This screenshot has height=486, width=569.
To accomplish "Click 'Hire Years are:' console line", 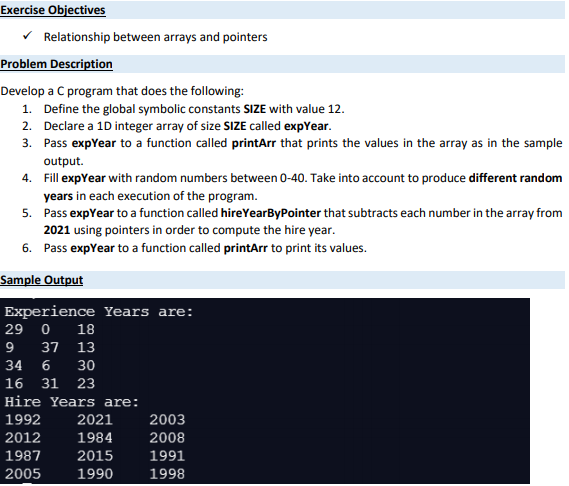I will pyautogui.click(x=71, y=402).
